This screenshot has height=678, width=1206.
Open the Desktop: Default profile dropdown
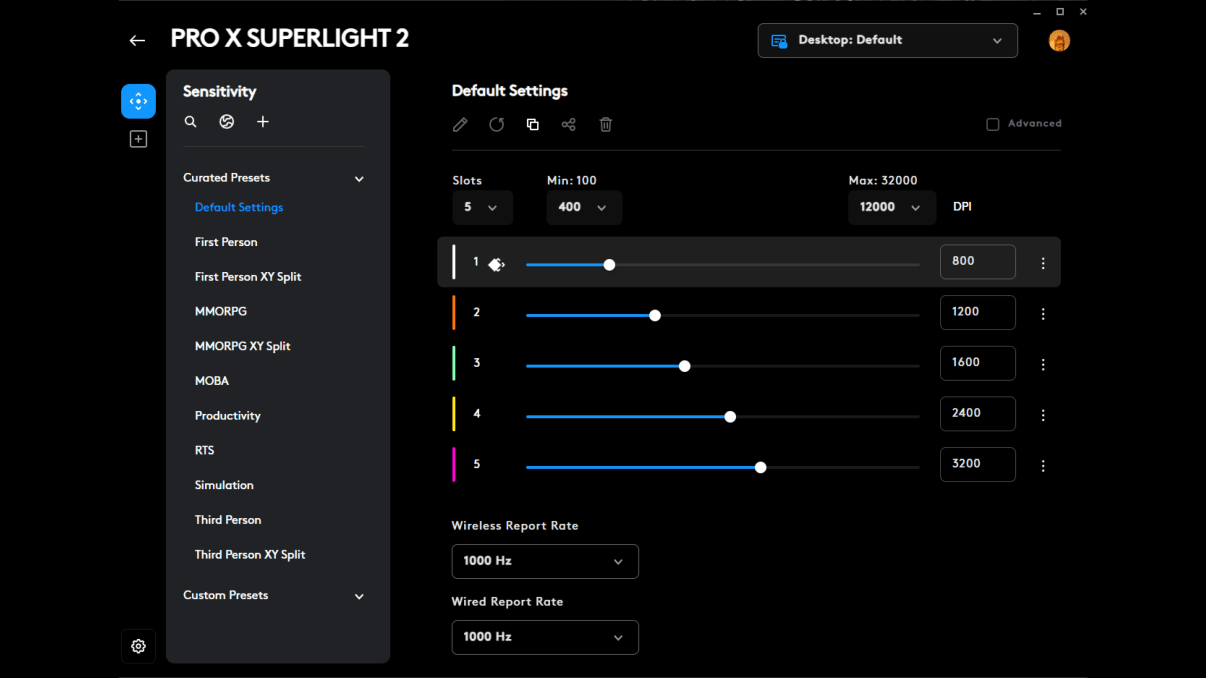(887, 40)
